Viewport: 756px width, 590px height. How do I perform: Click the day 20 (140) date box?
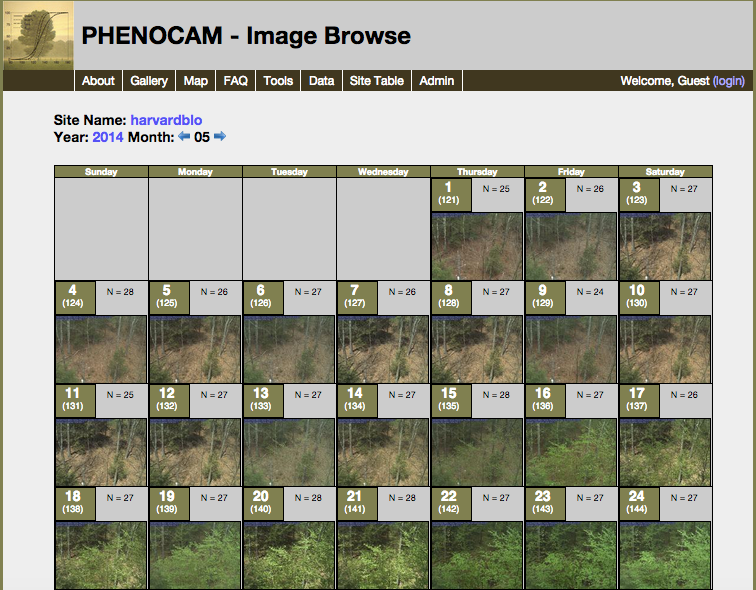(x=263, y=504)
